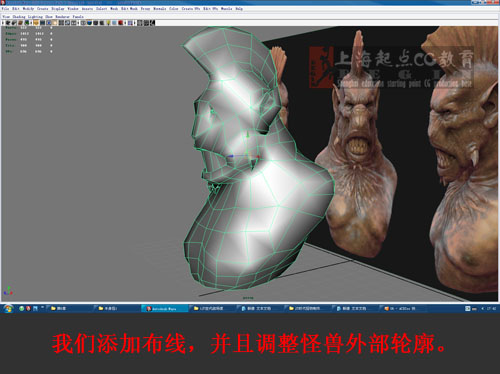Image resolution: width=500 pixels, height=374 pixels.
Task: Click the 'Edges' heads-up display label
Action: pos(11,34)
